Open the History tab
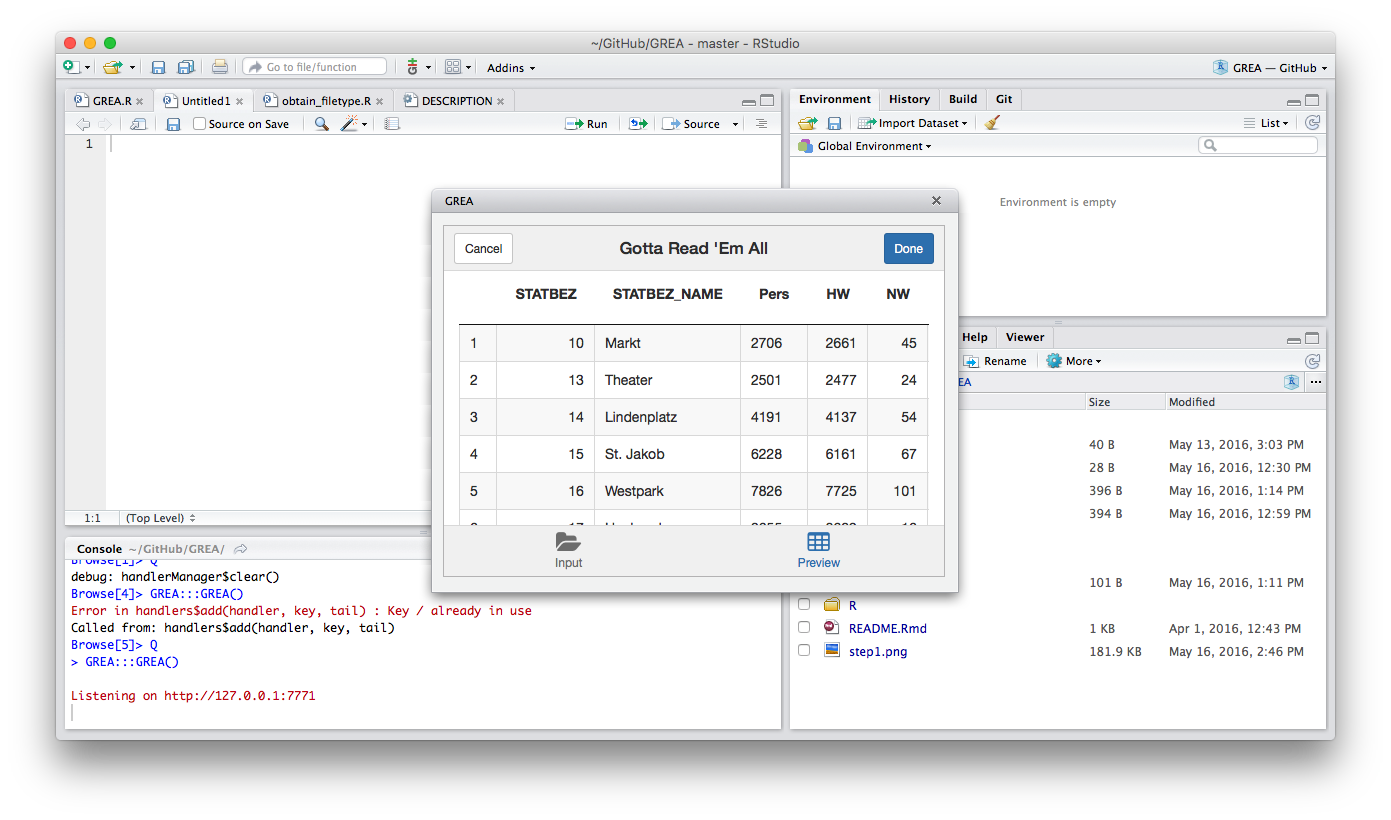Viewport: 1391px width, 820px height. (909, 99)
